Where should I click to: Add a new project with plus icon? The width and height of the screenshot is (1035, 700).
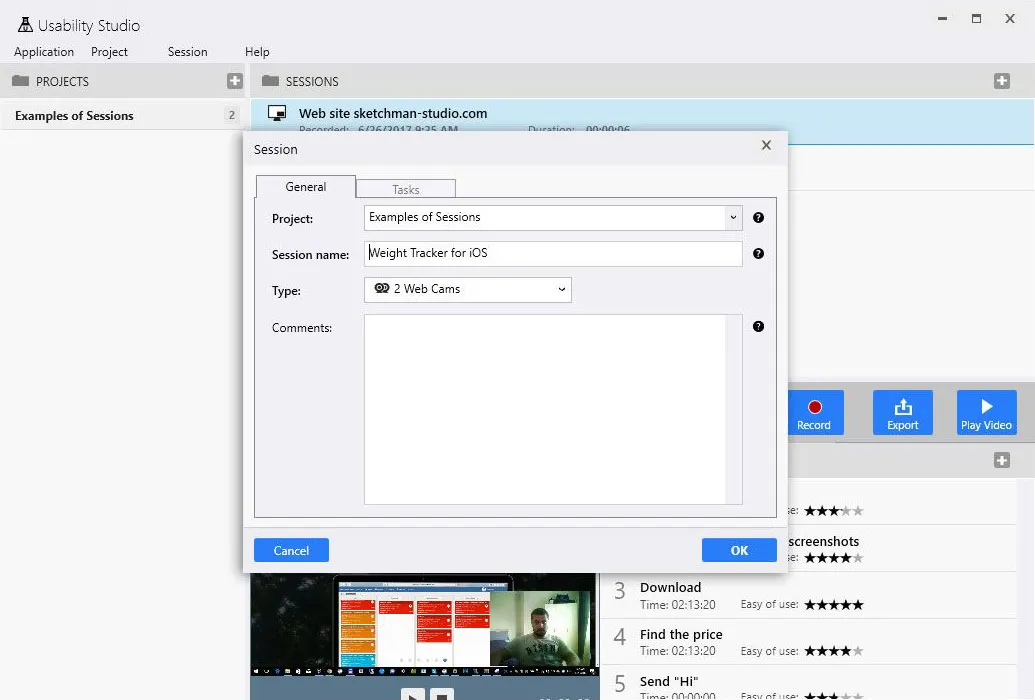pos(234,81)
